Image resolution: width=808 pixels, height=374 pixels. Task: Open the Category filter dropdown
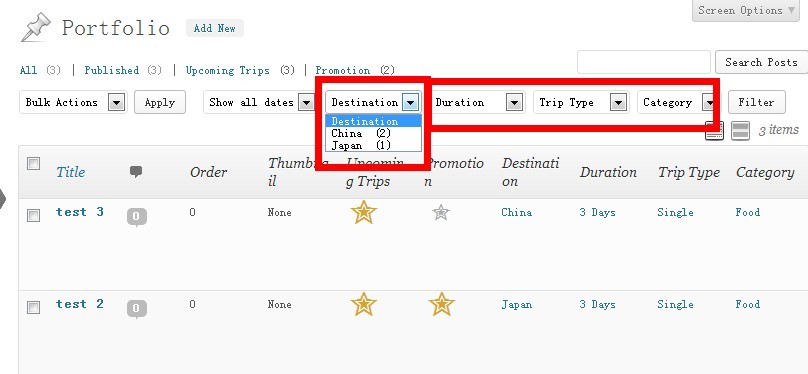point(678,102)
